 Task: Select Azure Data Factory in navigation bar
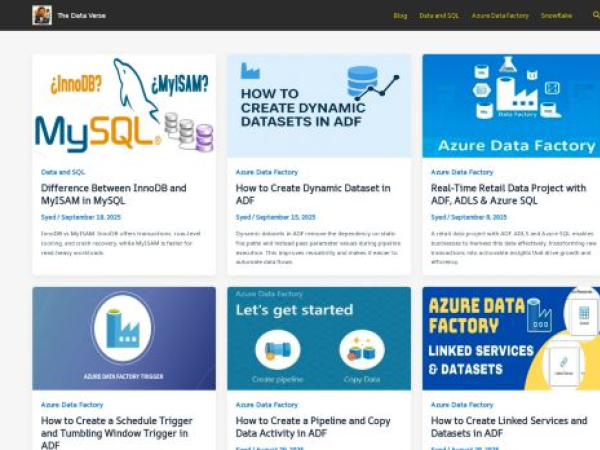500,16
